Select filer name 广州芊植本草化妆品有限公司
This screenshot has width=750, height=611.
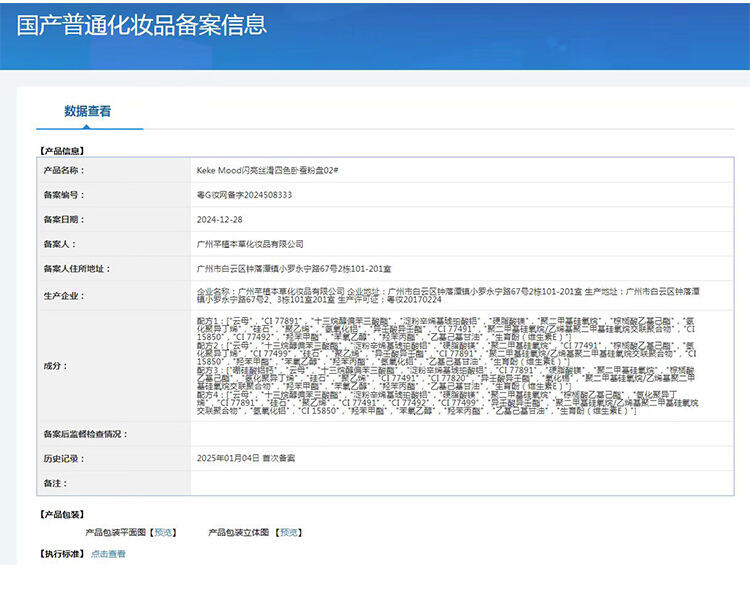point(250,244)
